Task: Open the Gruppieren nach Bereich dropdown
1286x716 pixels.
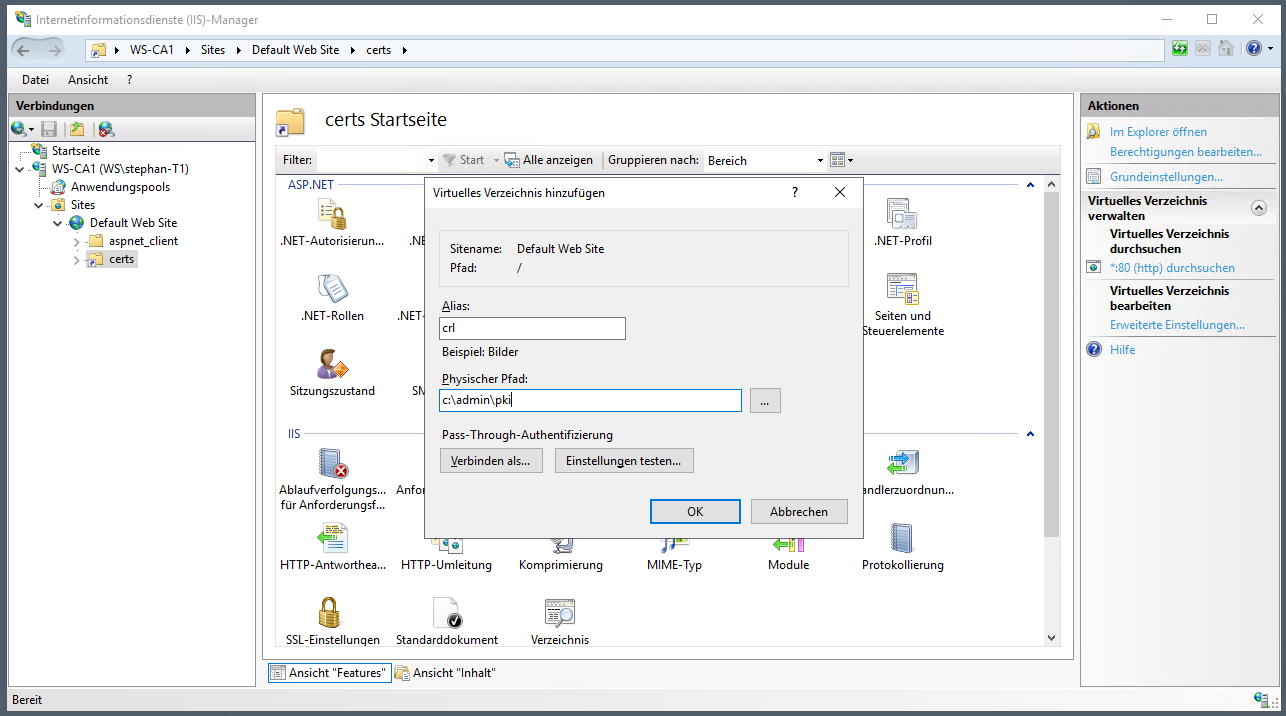Action: [820, 160]
